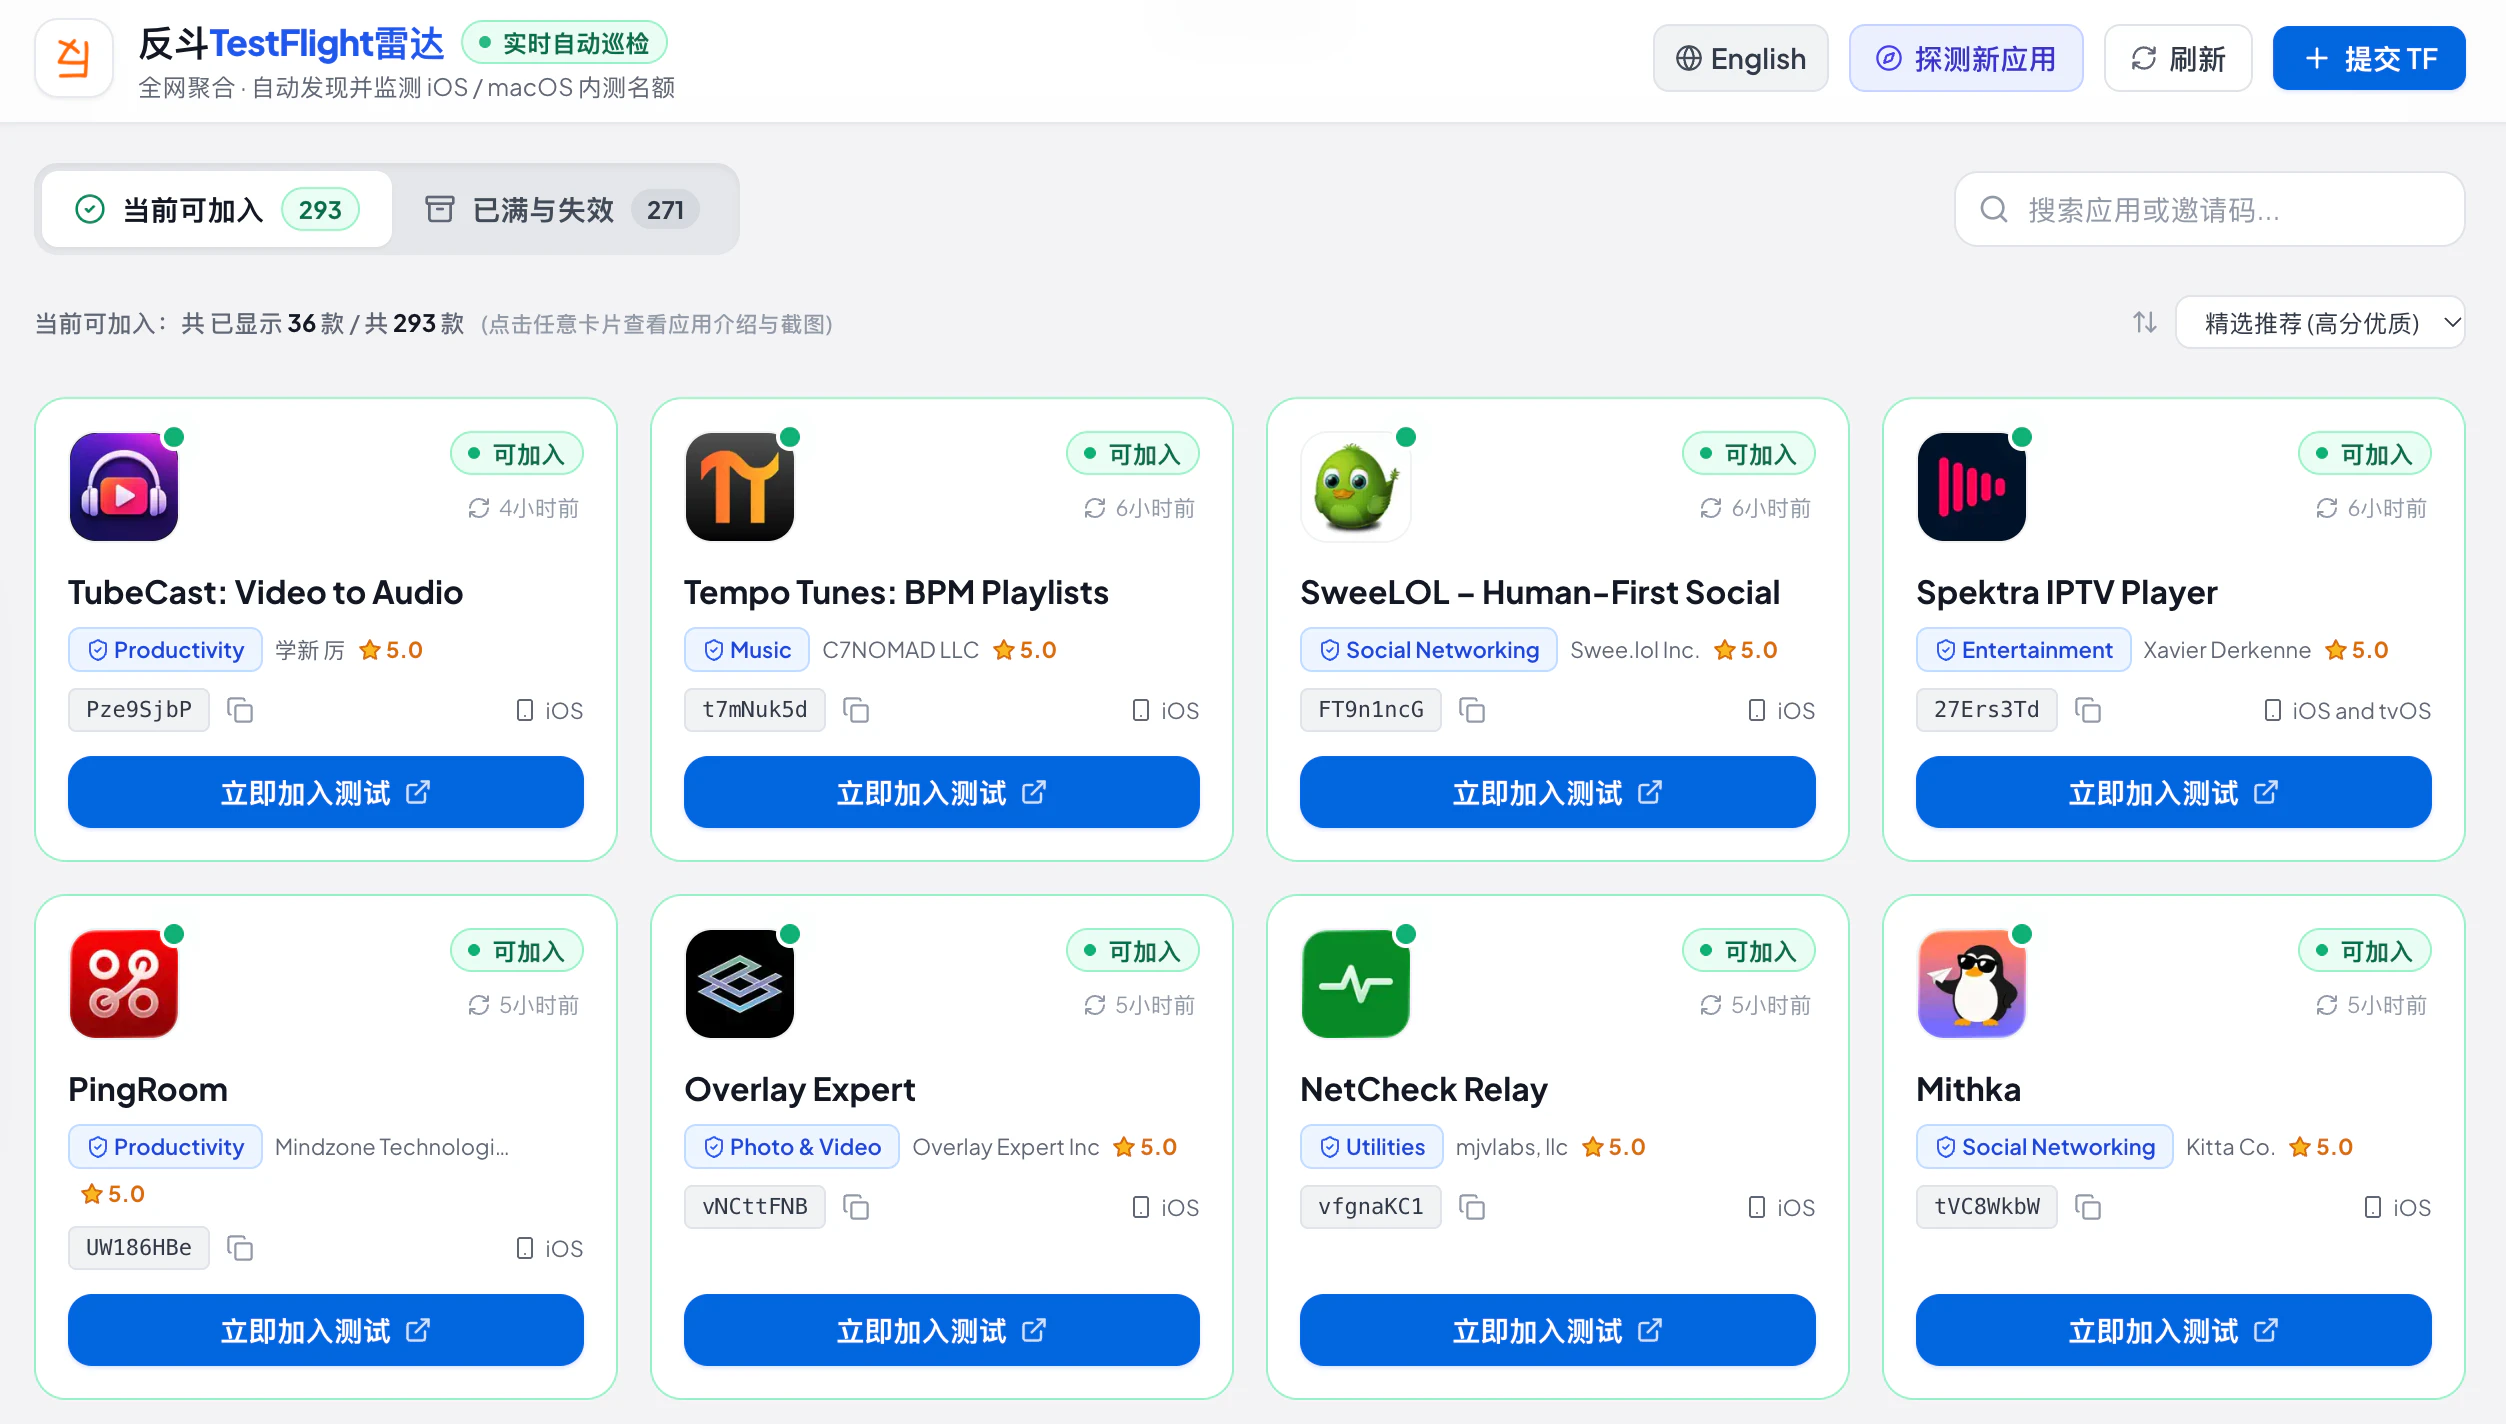Open the Overlay Expert layers icon
This screenshot has height=1424, width=2506.
[x=740, y=984]
